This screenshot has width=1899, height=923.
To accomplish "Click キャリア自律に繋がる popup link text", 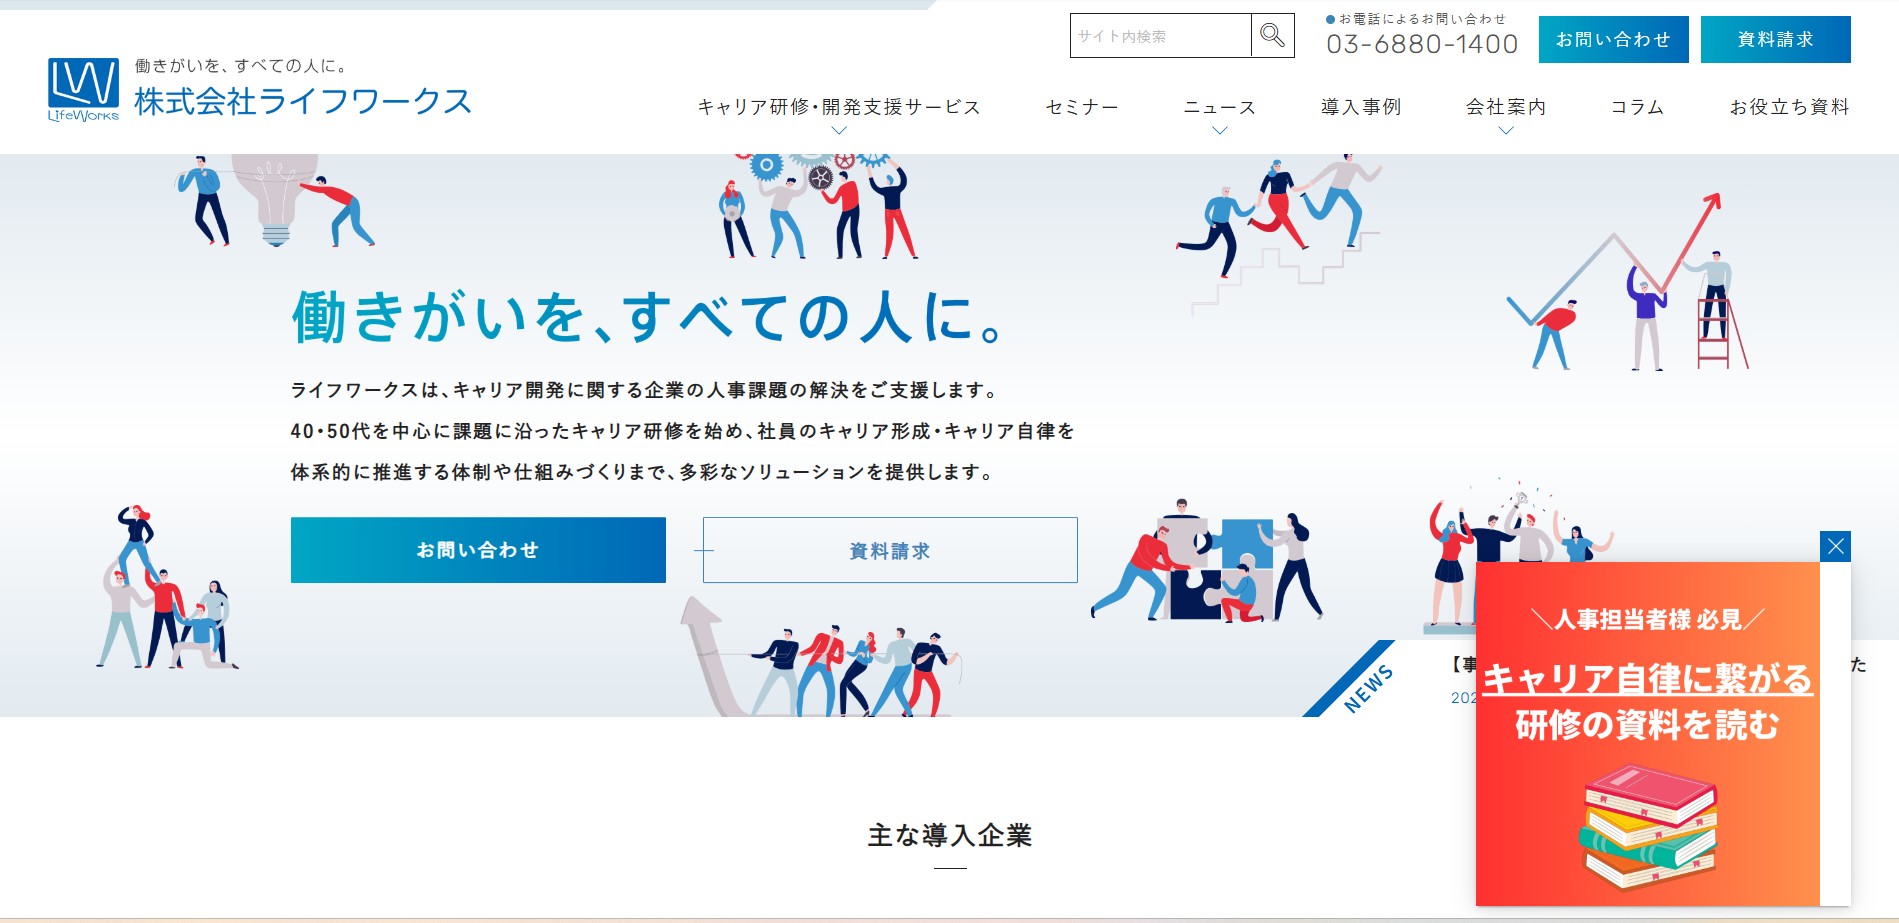I will [1647, 679].
